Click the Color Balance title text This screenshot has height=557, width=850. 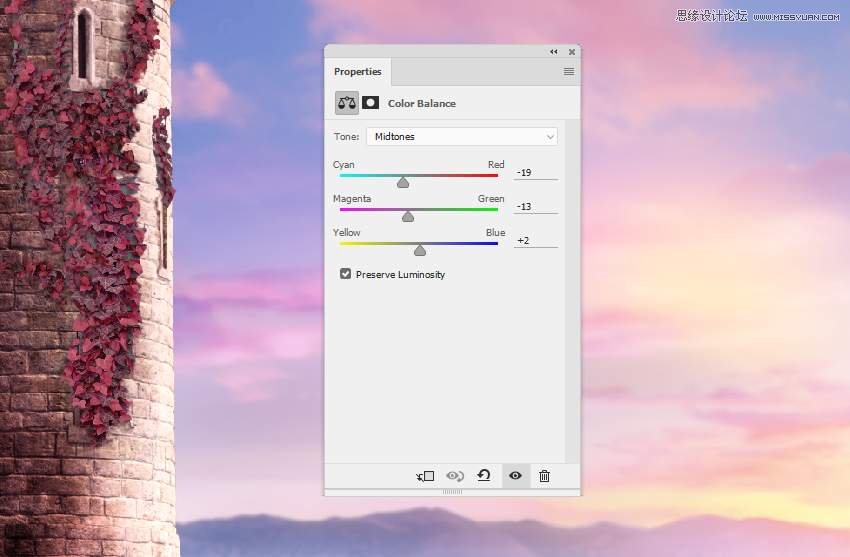tap(422, 103)
